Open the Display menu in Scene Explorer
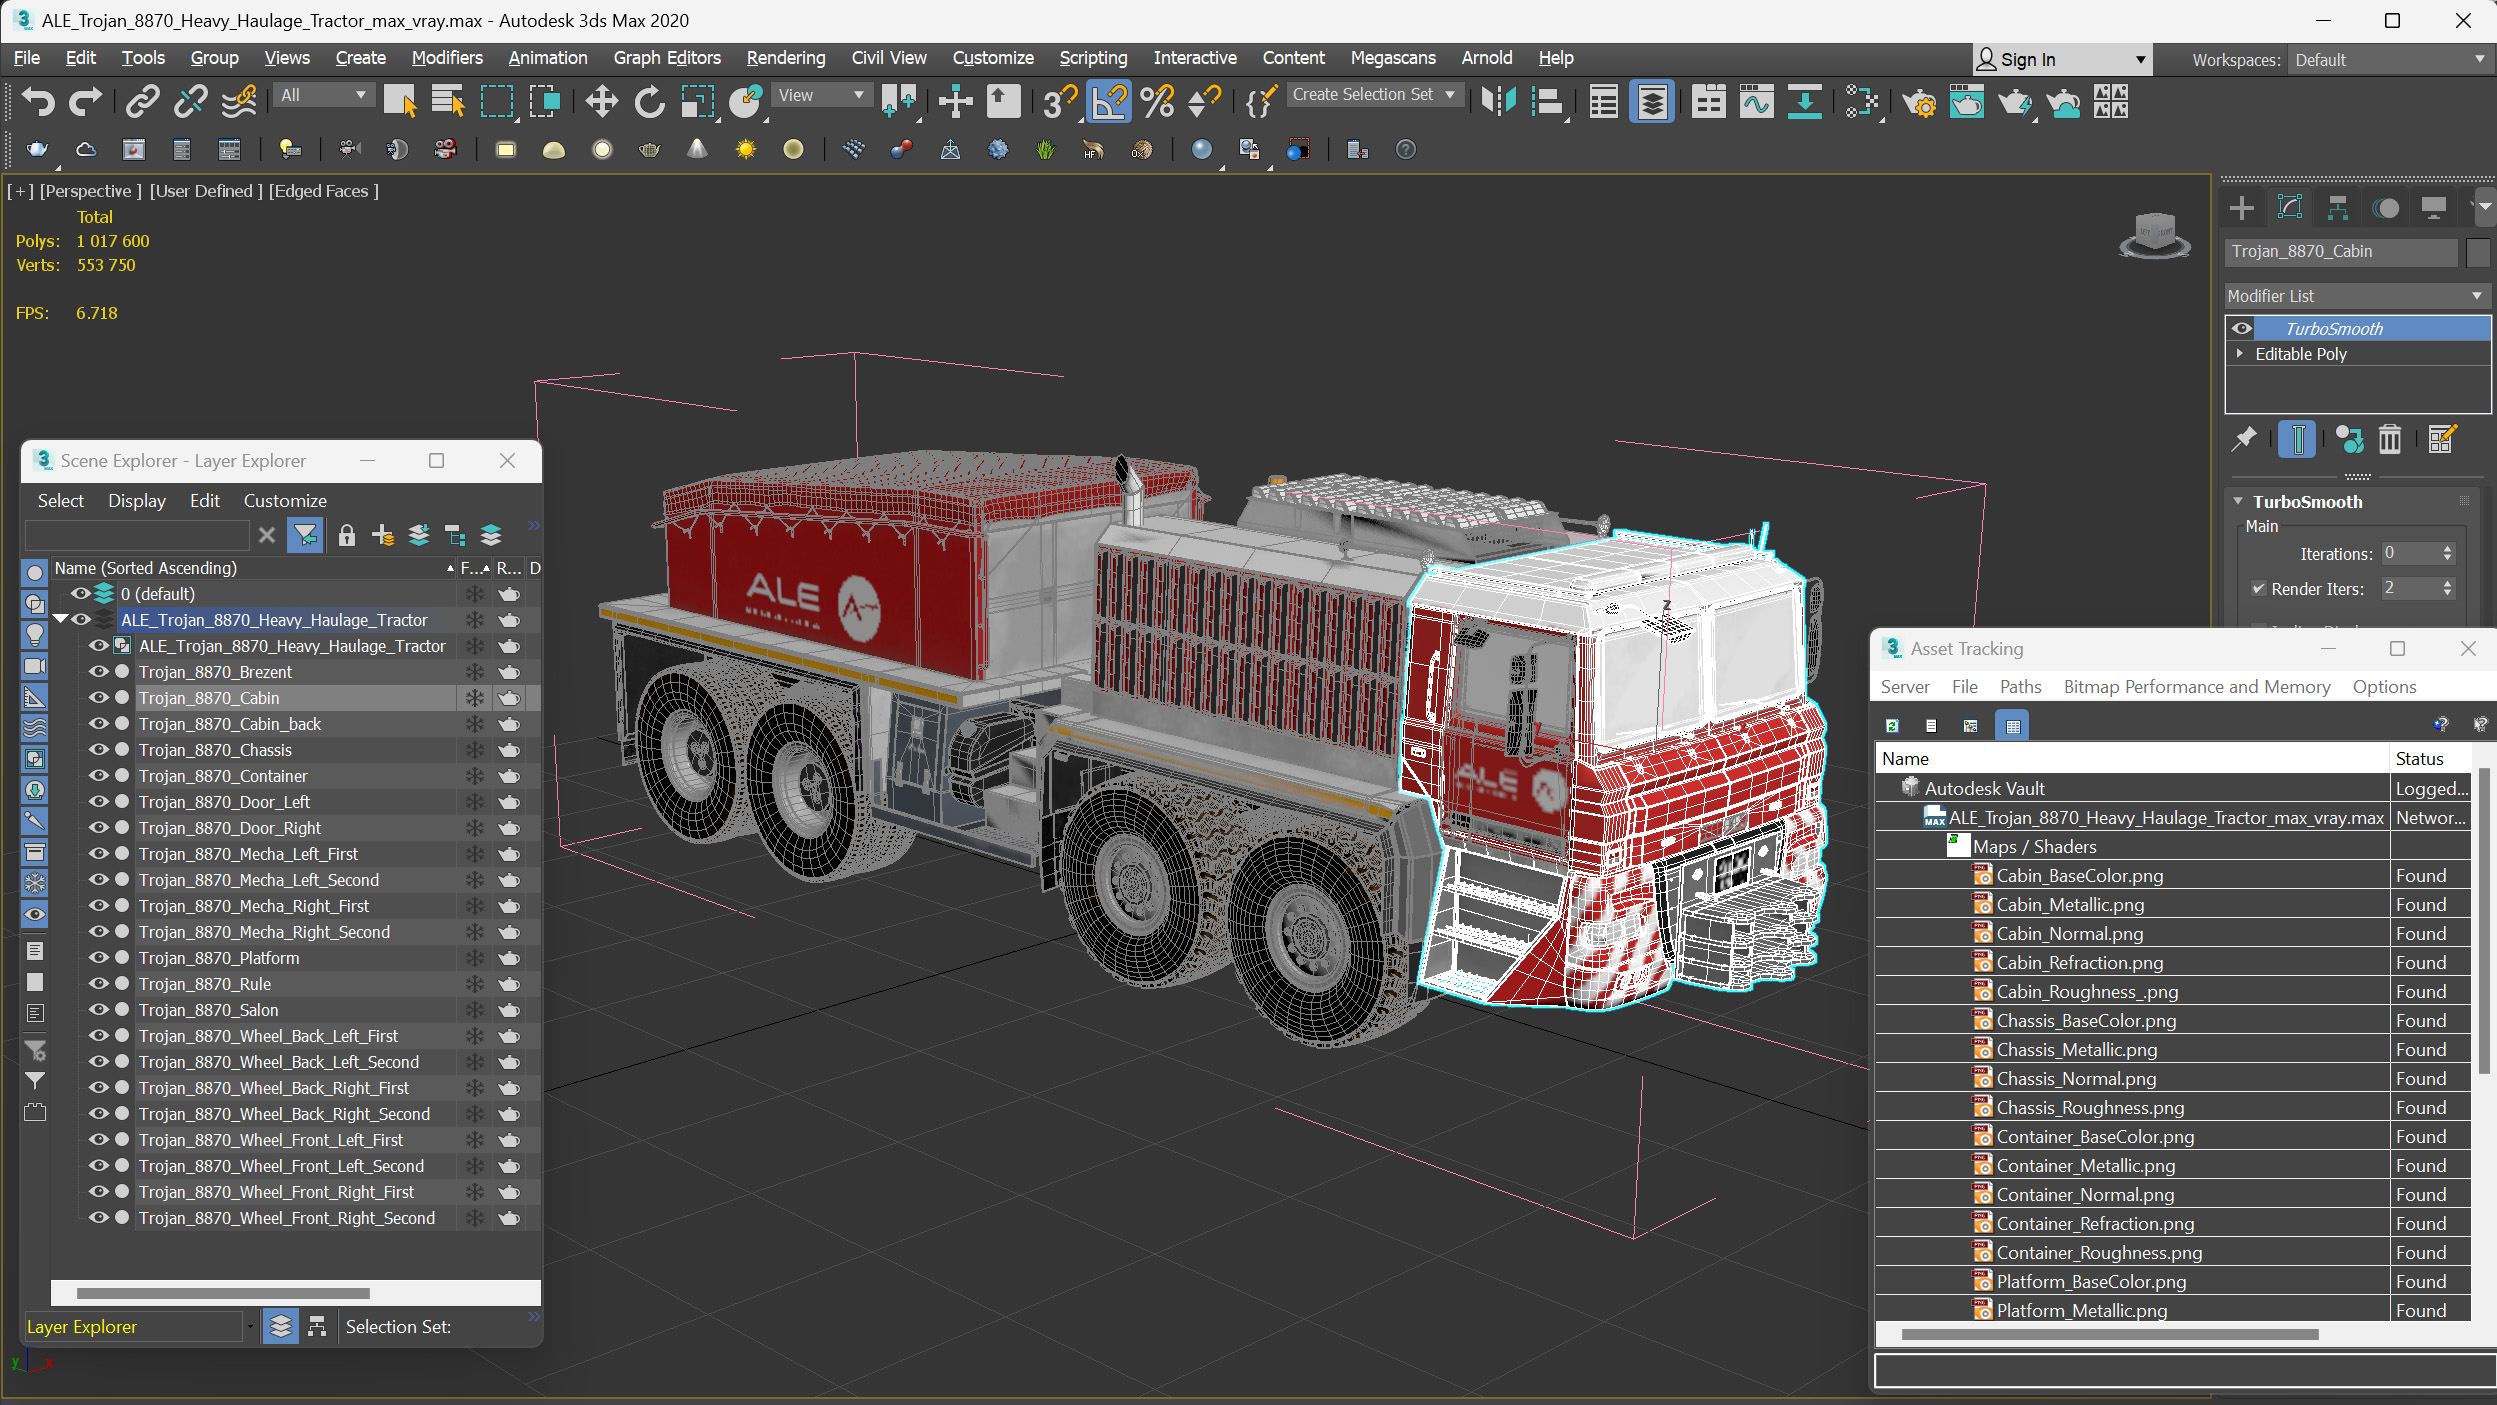2497x1405 pixels. click(x=137, y=501)
